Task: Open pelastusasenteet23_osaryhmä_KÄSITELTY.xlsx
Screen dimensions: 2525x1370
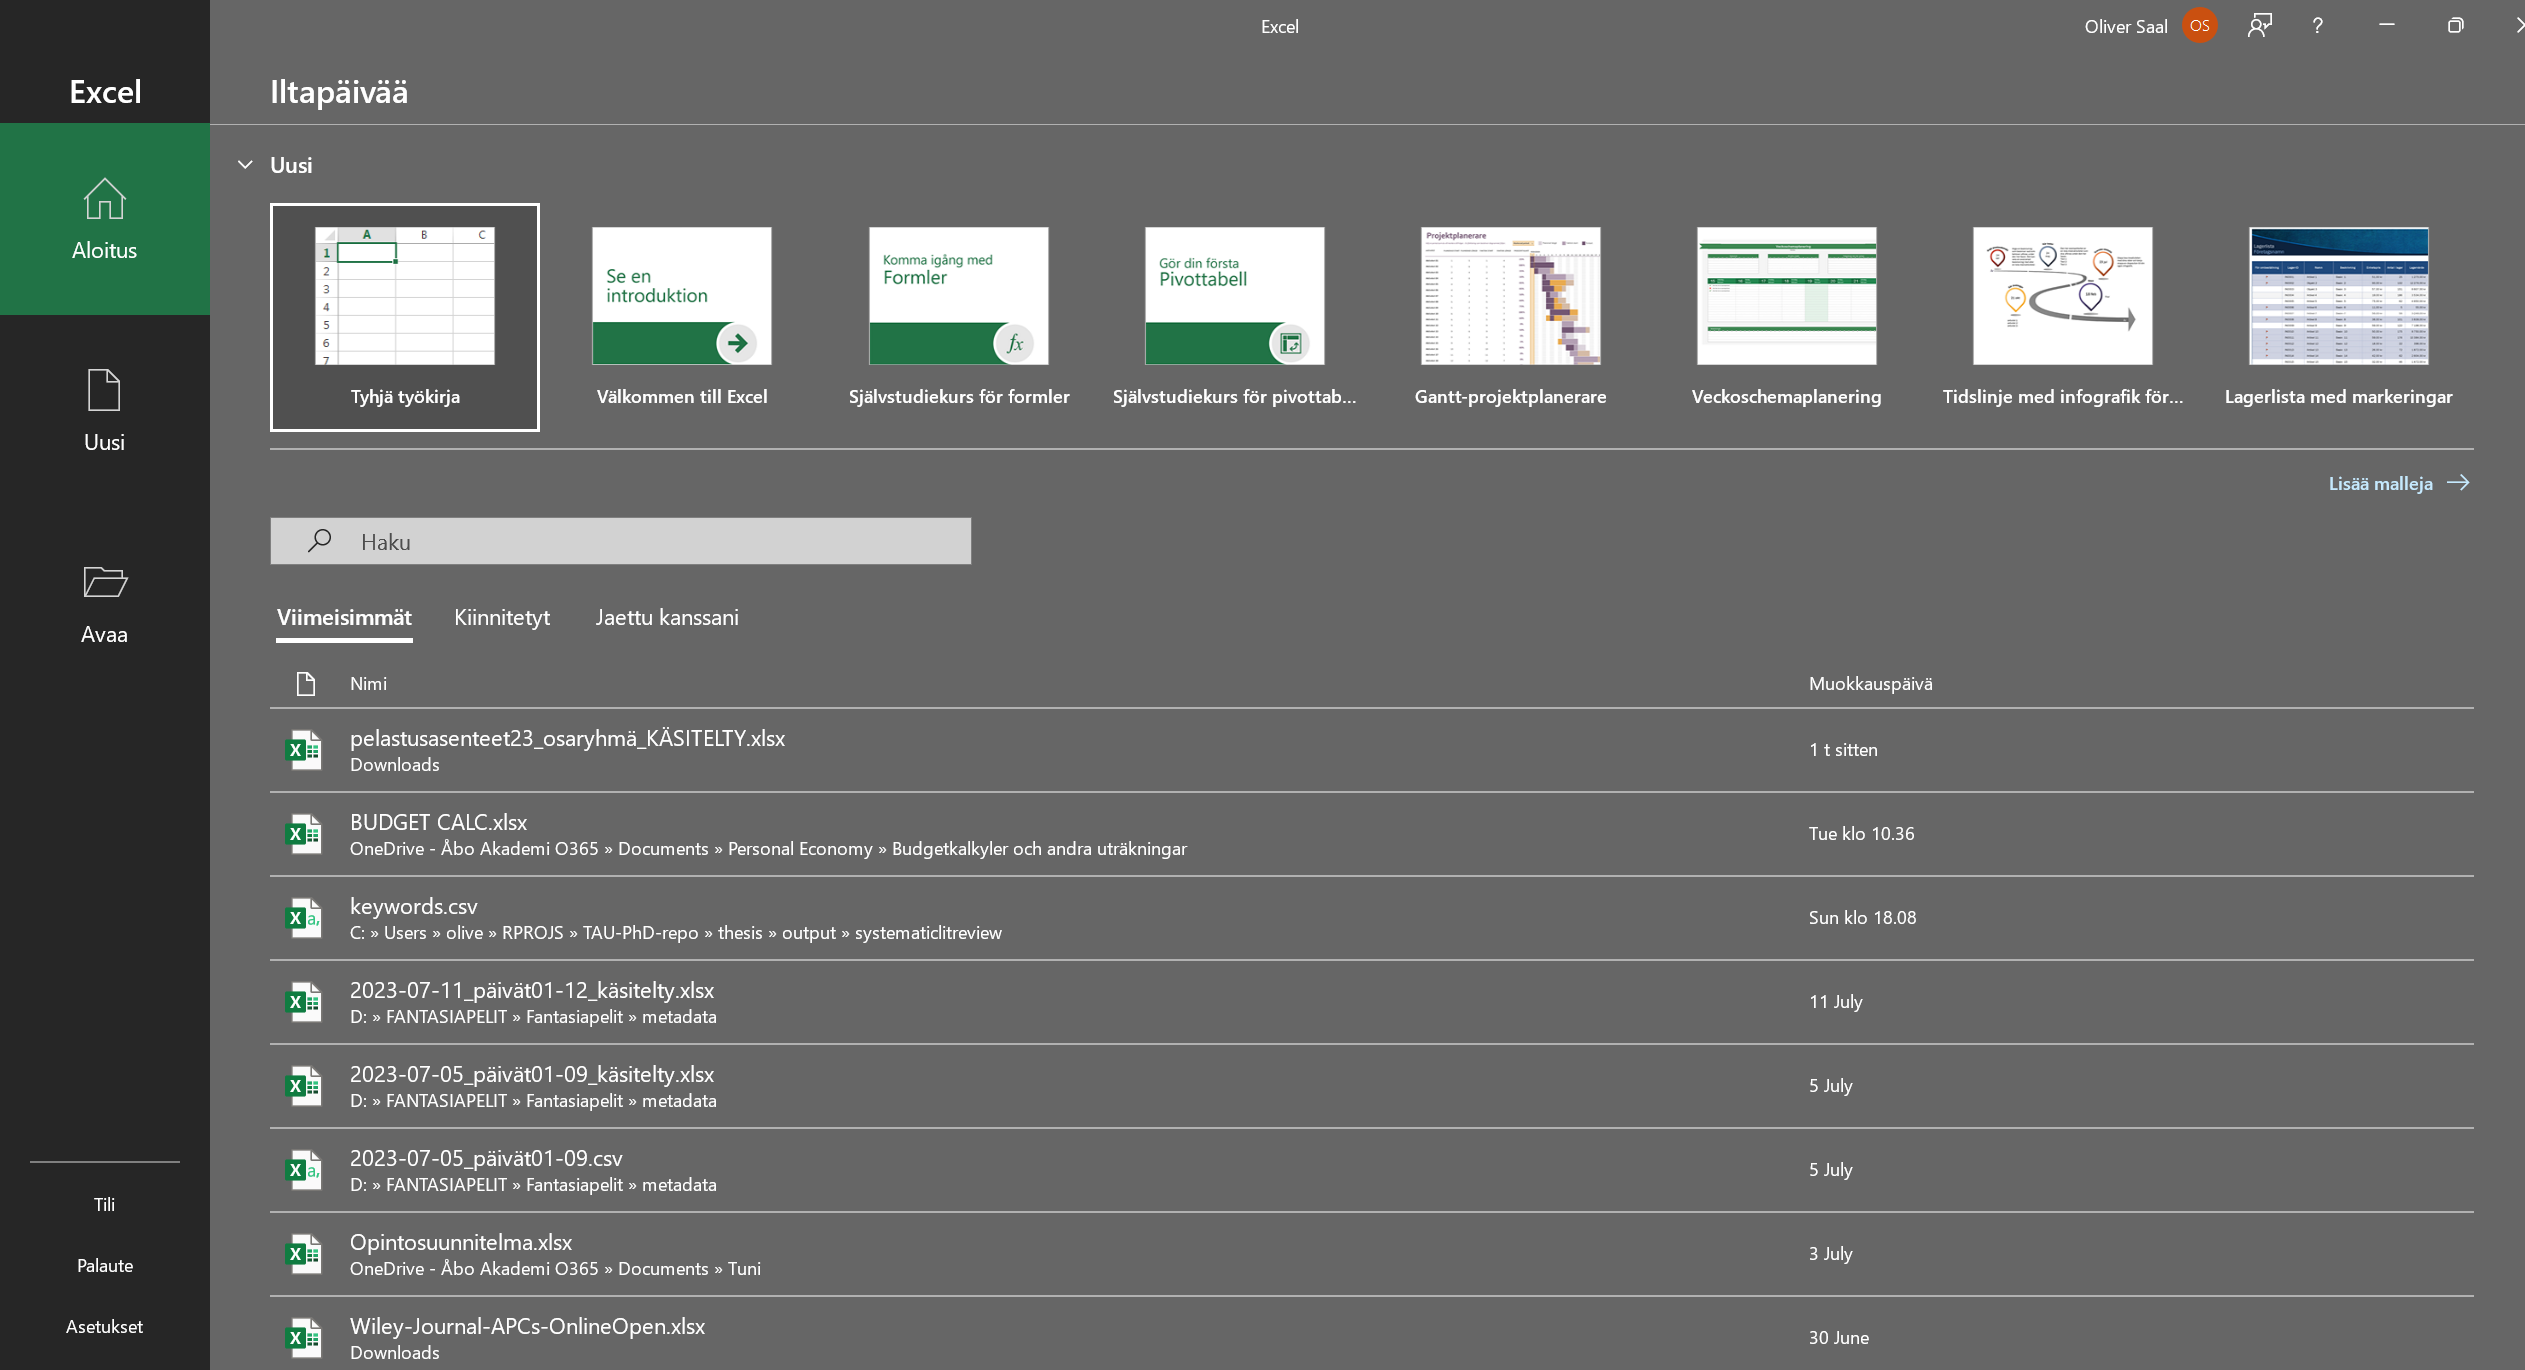Action: tap(1371, 750)
